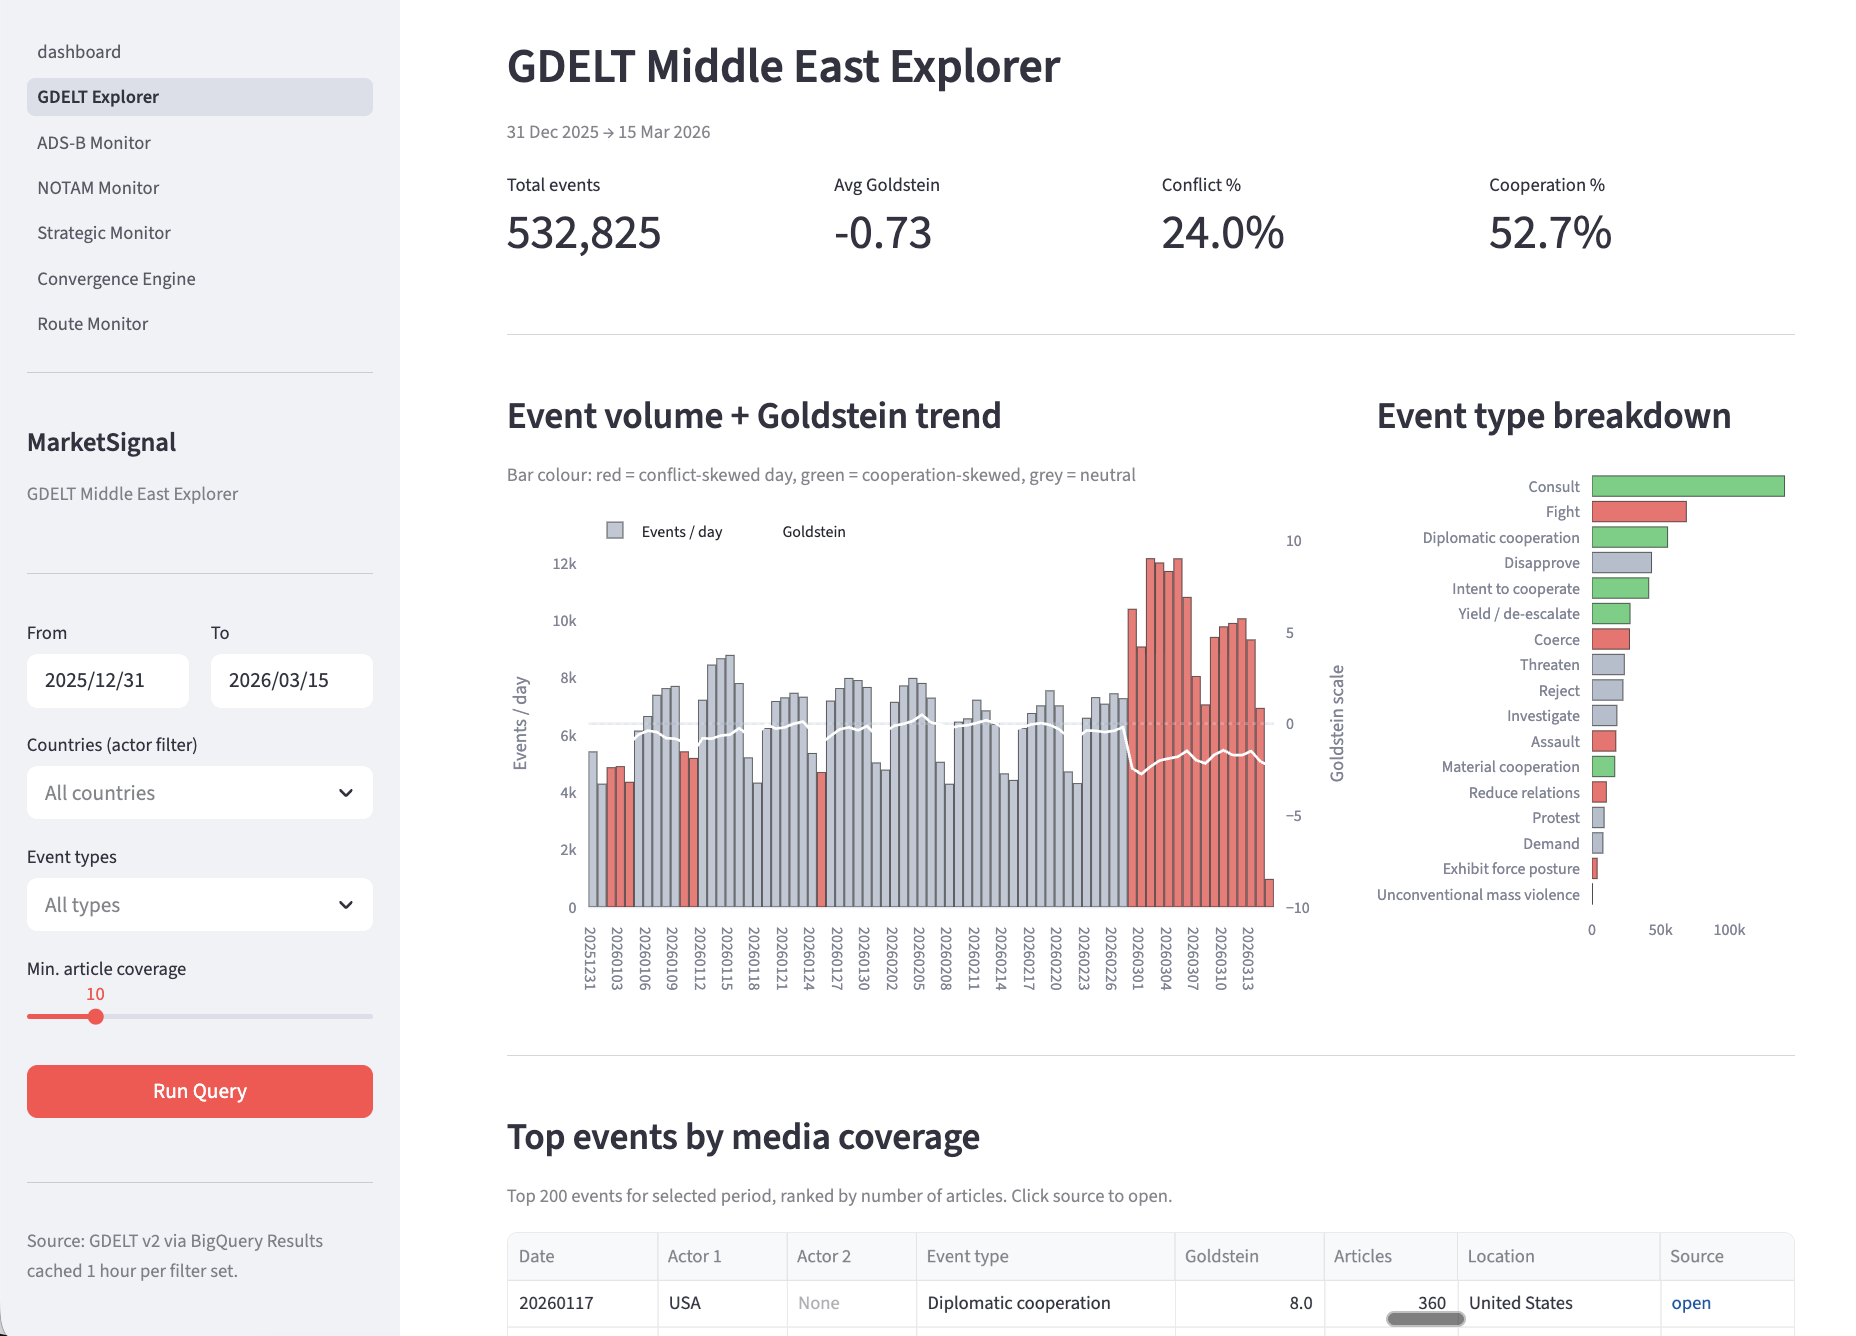The height and width of the screenshot is (1336, 1856).
Task: Click the To date field
Action: [x=291, y=680]
